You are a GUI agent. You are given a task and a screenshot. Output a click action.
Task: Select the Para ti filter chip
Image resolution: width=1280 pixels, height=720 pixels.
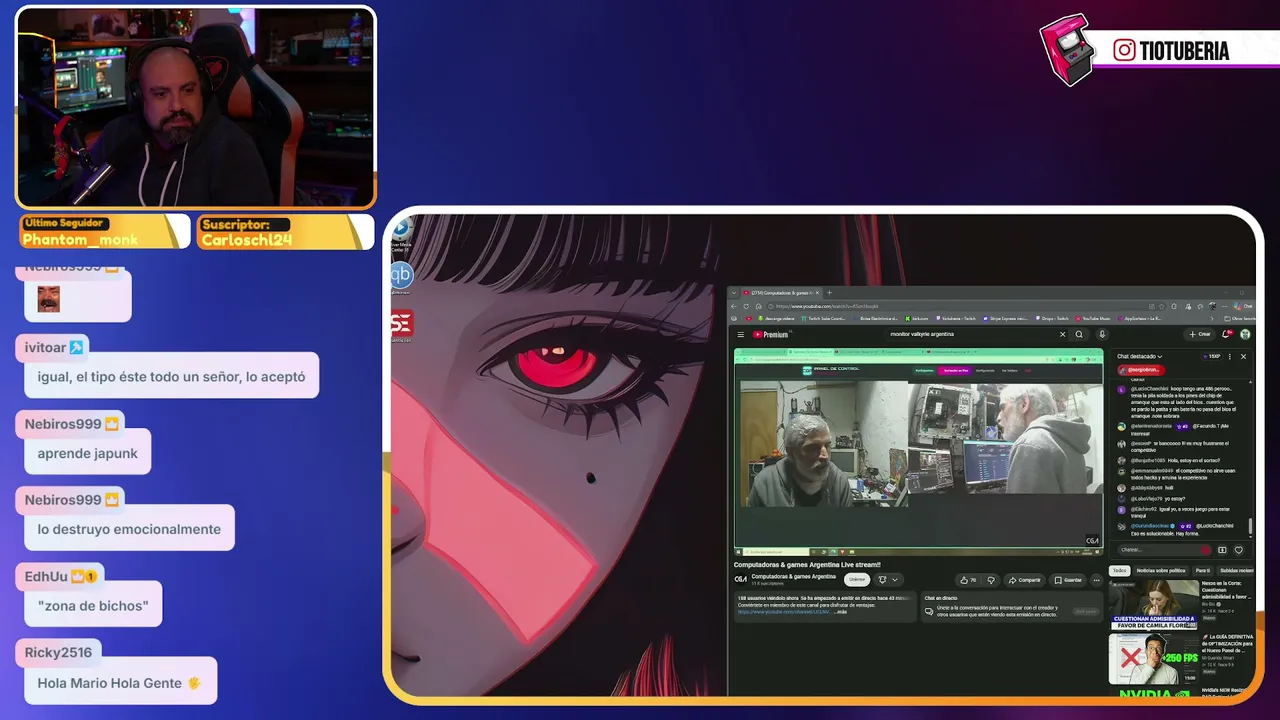[1202, 570]
